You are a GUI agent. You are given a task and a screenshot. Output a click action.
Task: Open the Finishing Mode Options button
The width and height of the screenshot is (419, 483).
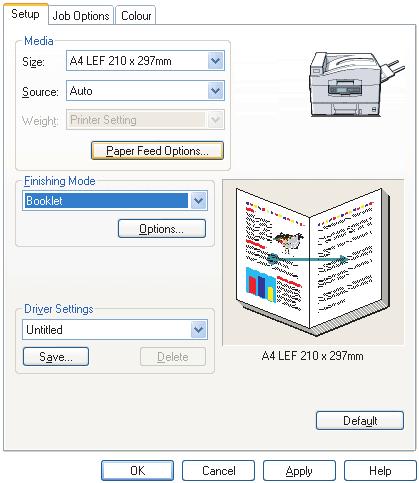coord(162,229)
